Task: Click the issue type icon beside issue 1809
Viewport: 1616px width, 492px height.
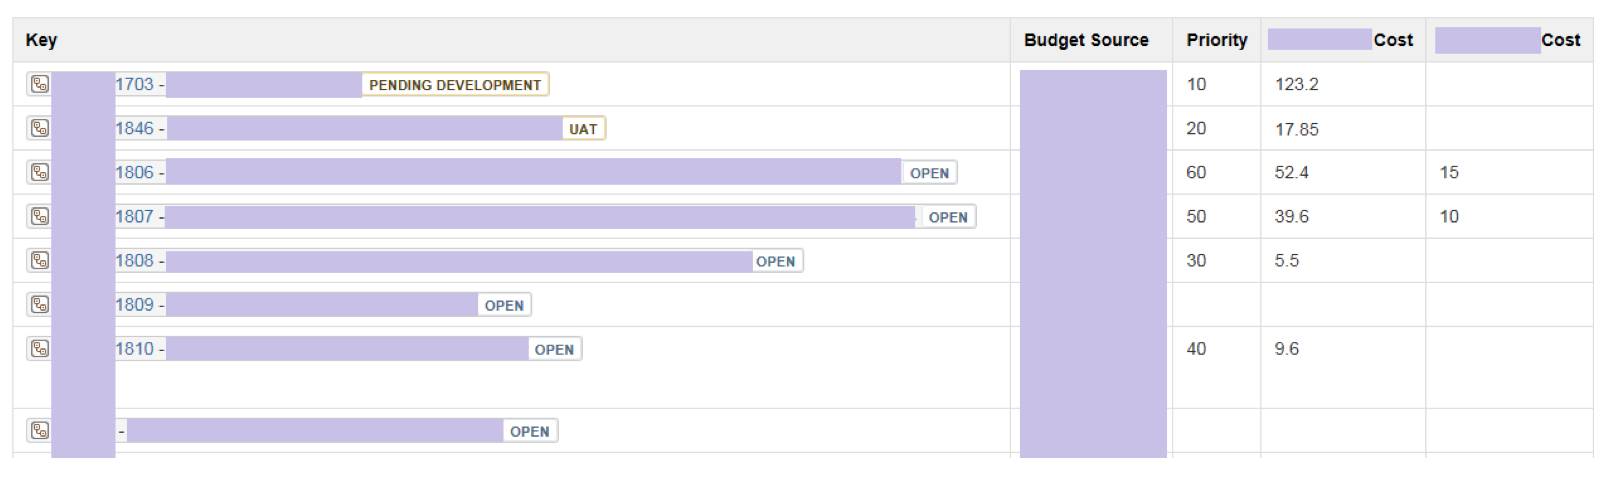Action: tap(39, 304)
